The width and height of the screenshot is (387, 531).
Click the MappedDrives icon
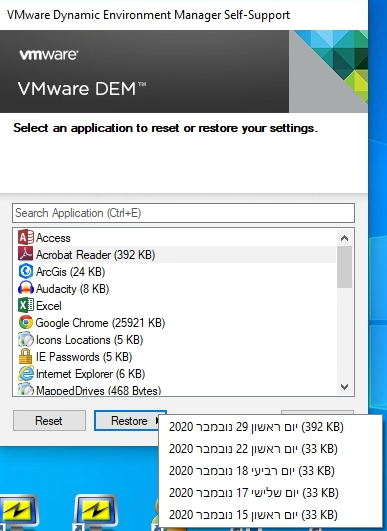tap(26, 389)
